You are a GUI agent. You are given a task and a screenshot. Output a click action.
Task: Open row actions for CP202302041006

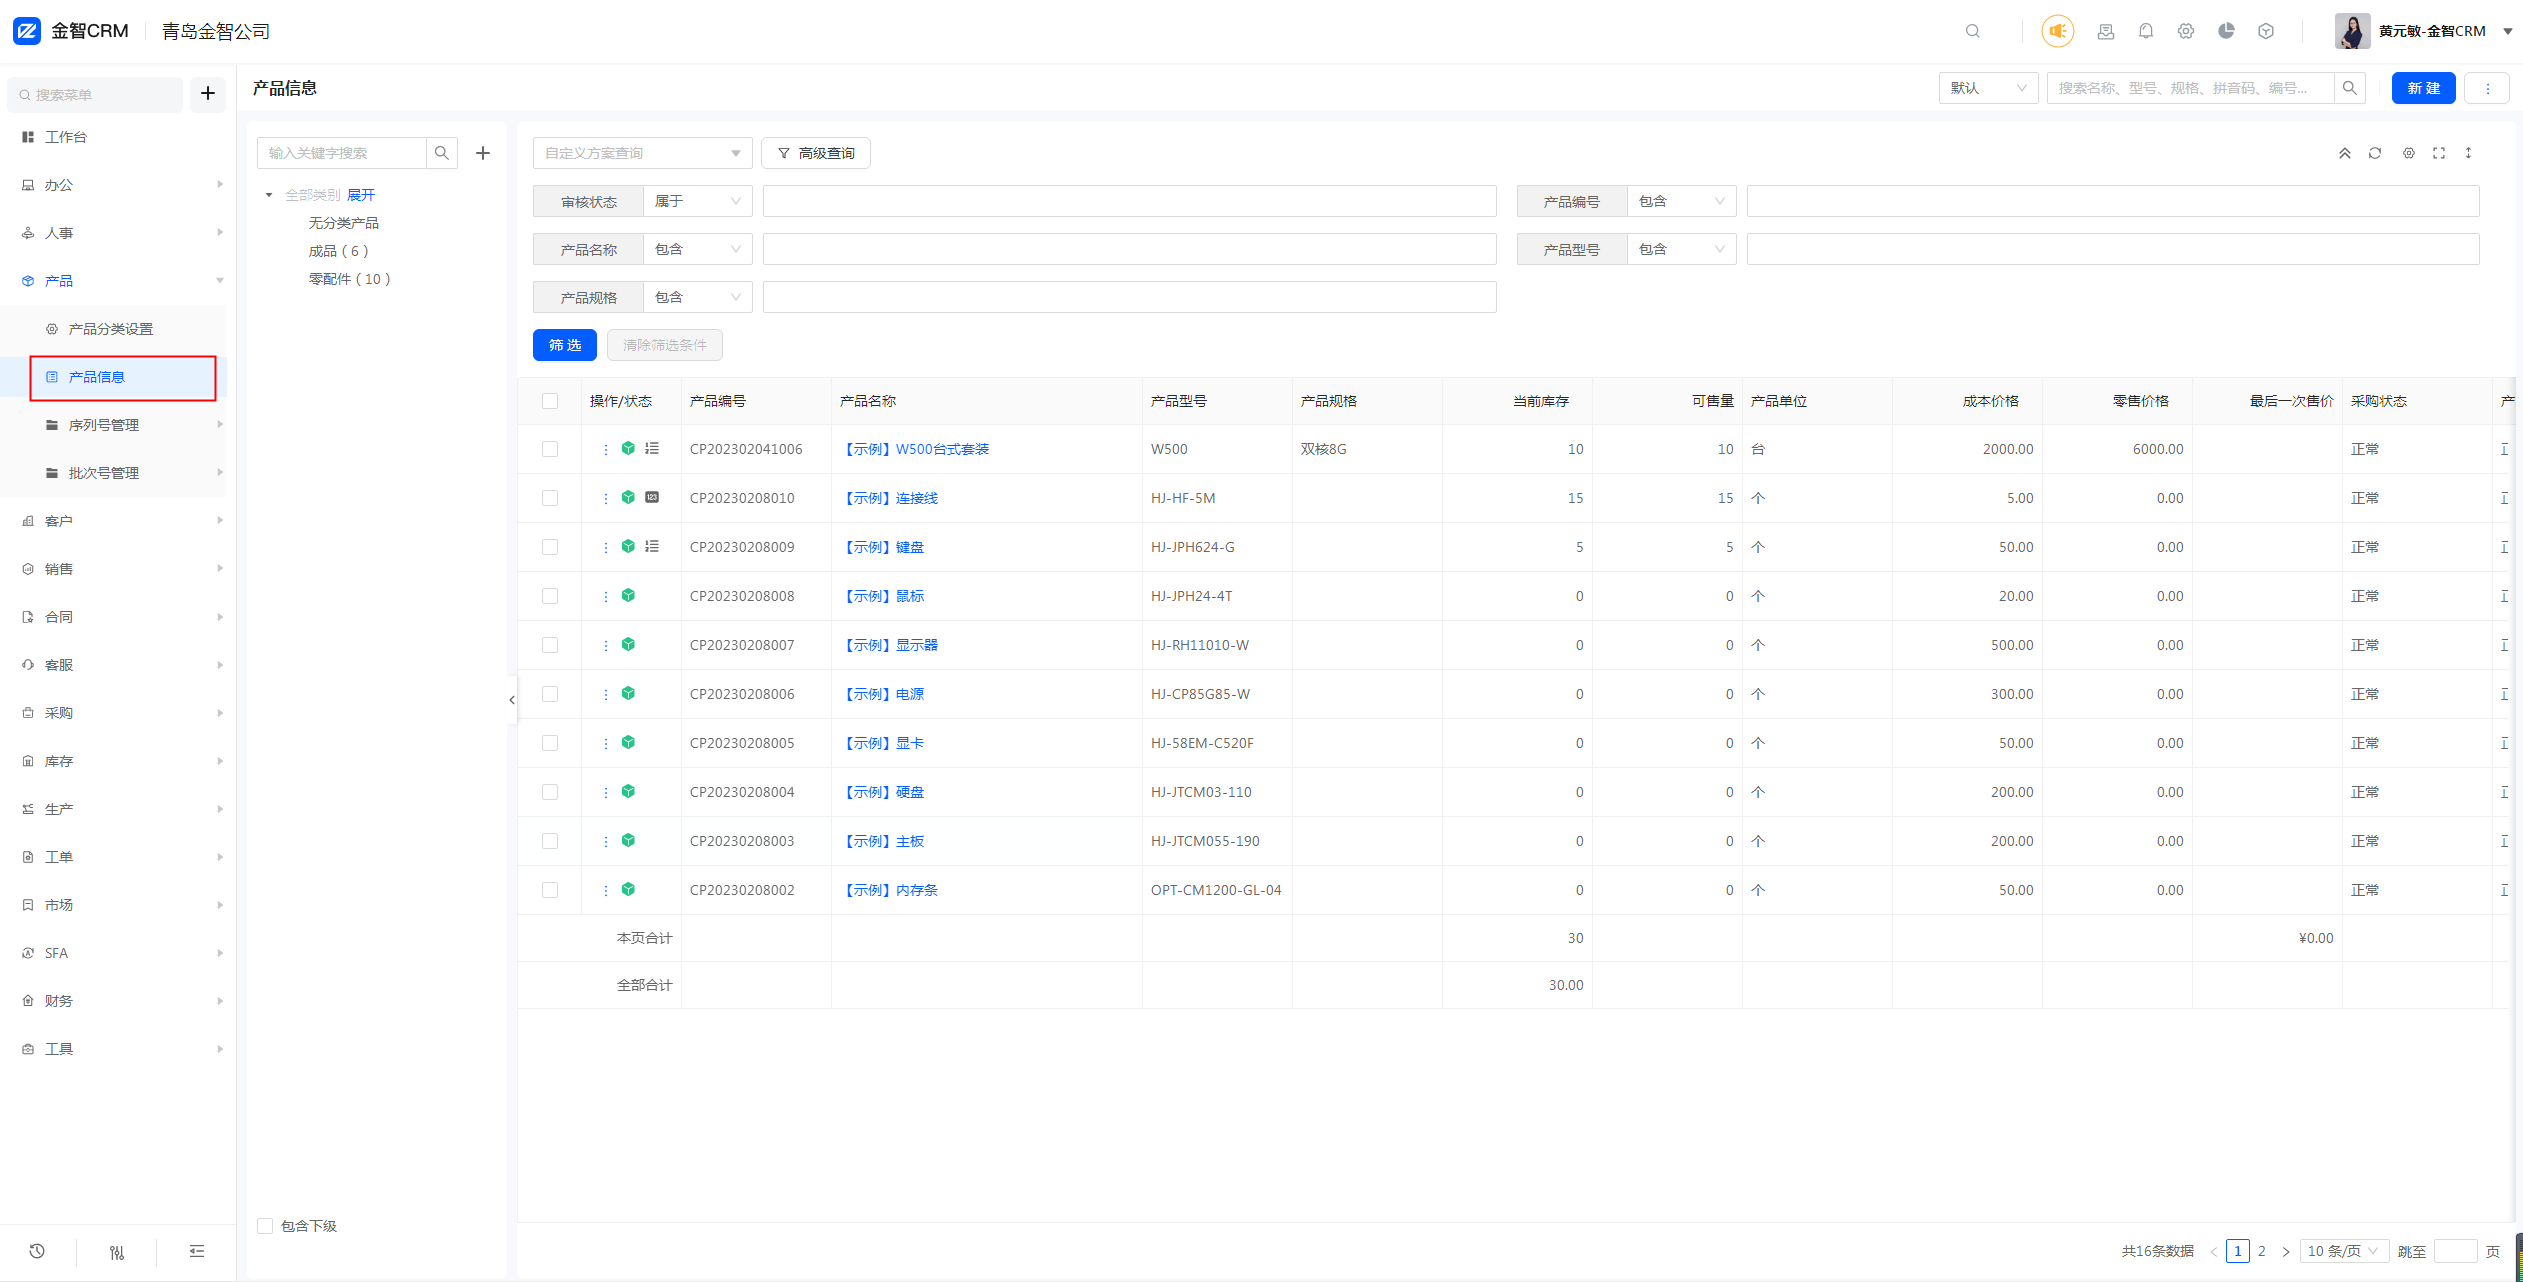(x=605, y=449)
